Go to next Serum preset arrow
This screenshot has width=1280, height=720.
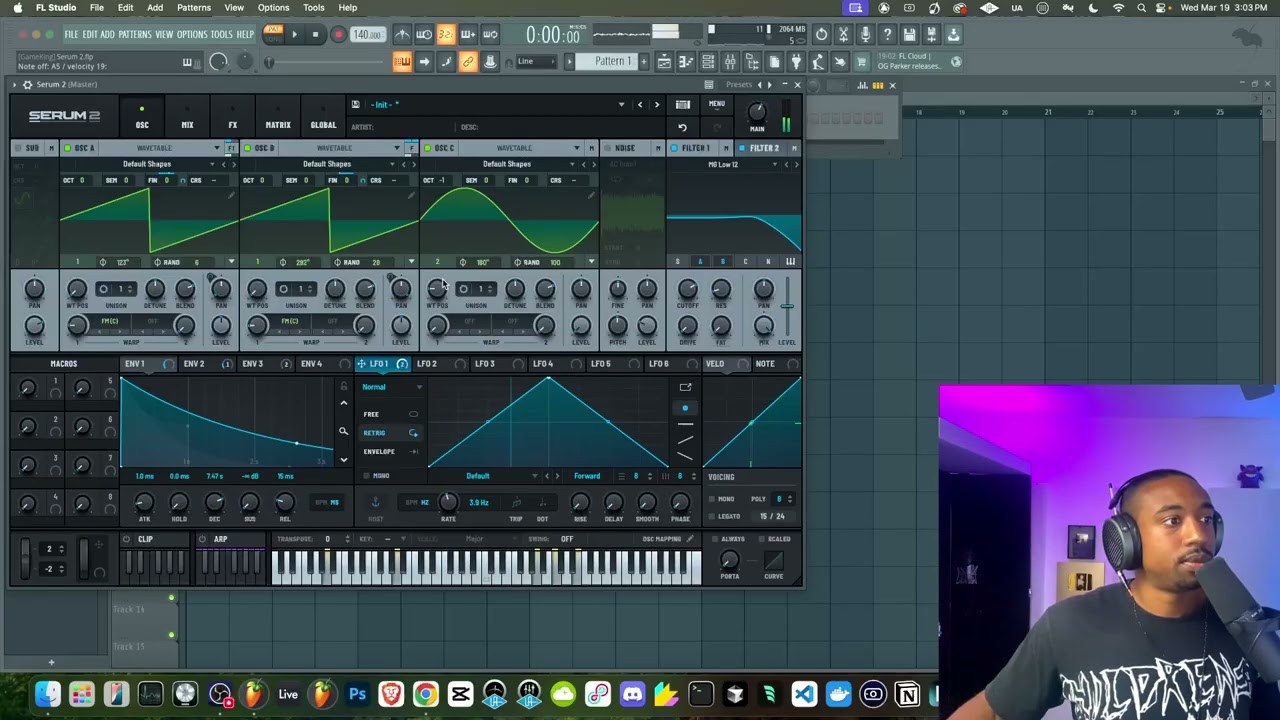pos(656,104)
